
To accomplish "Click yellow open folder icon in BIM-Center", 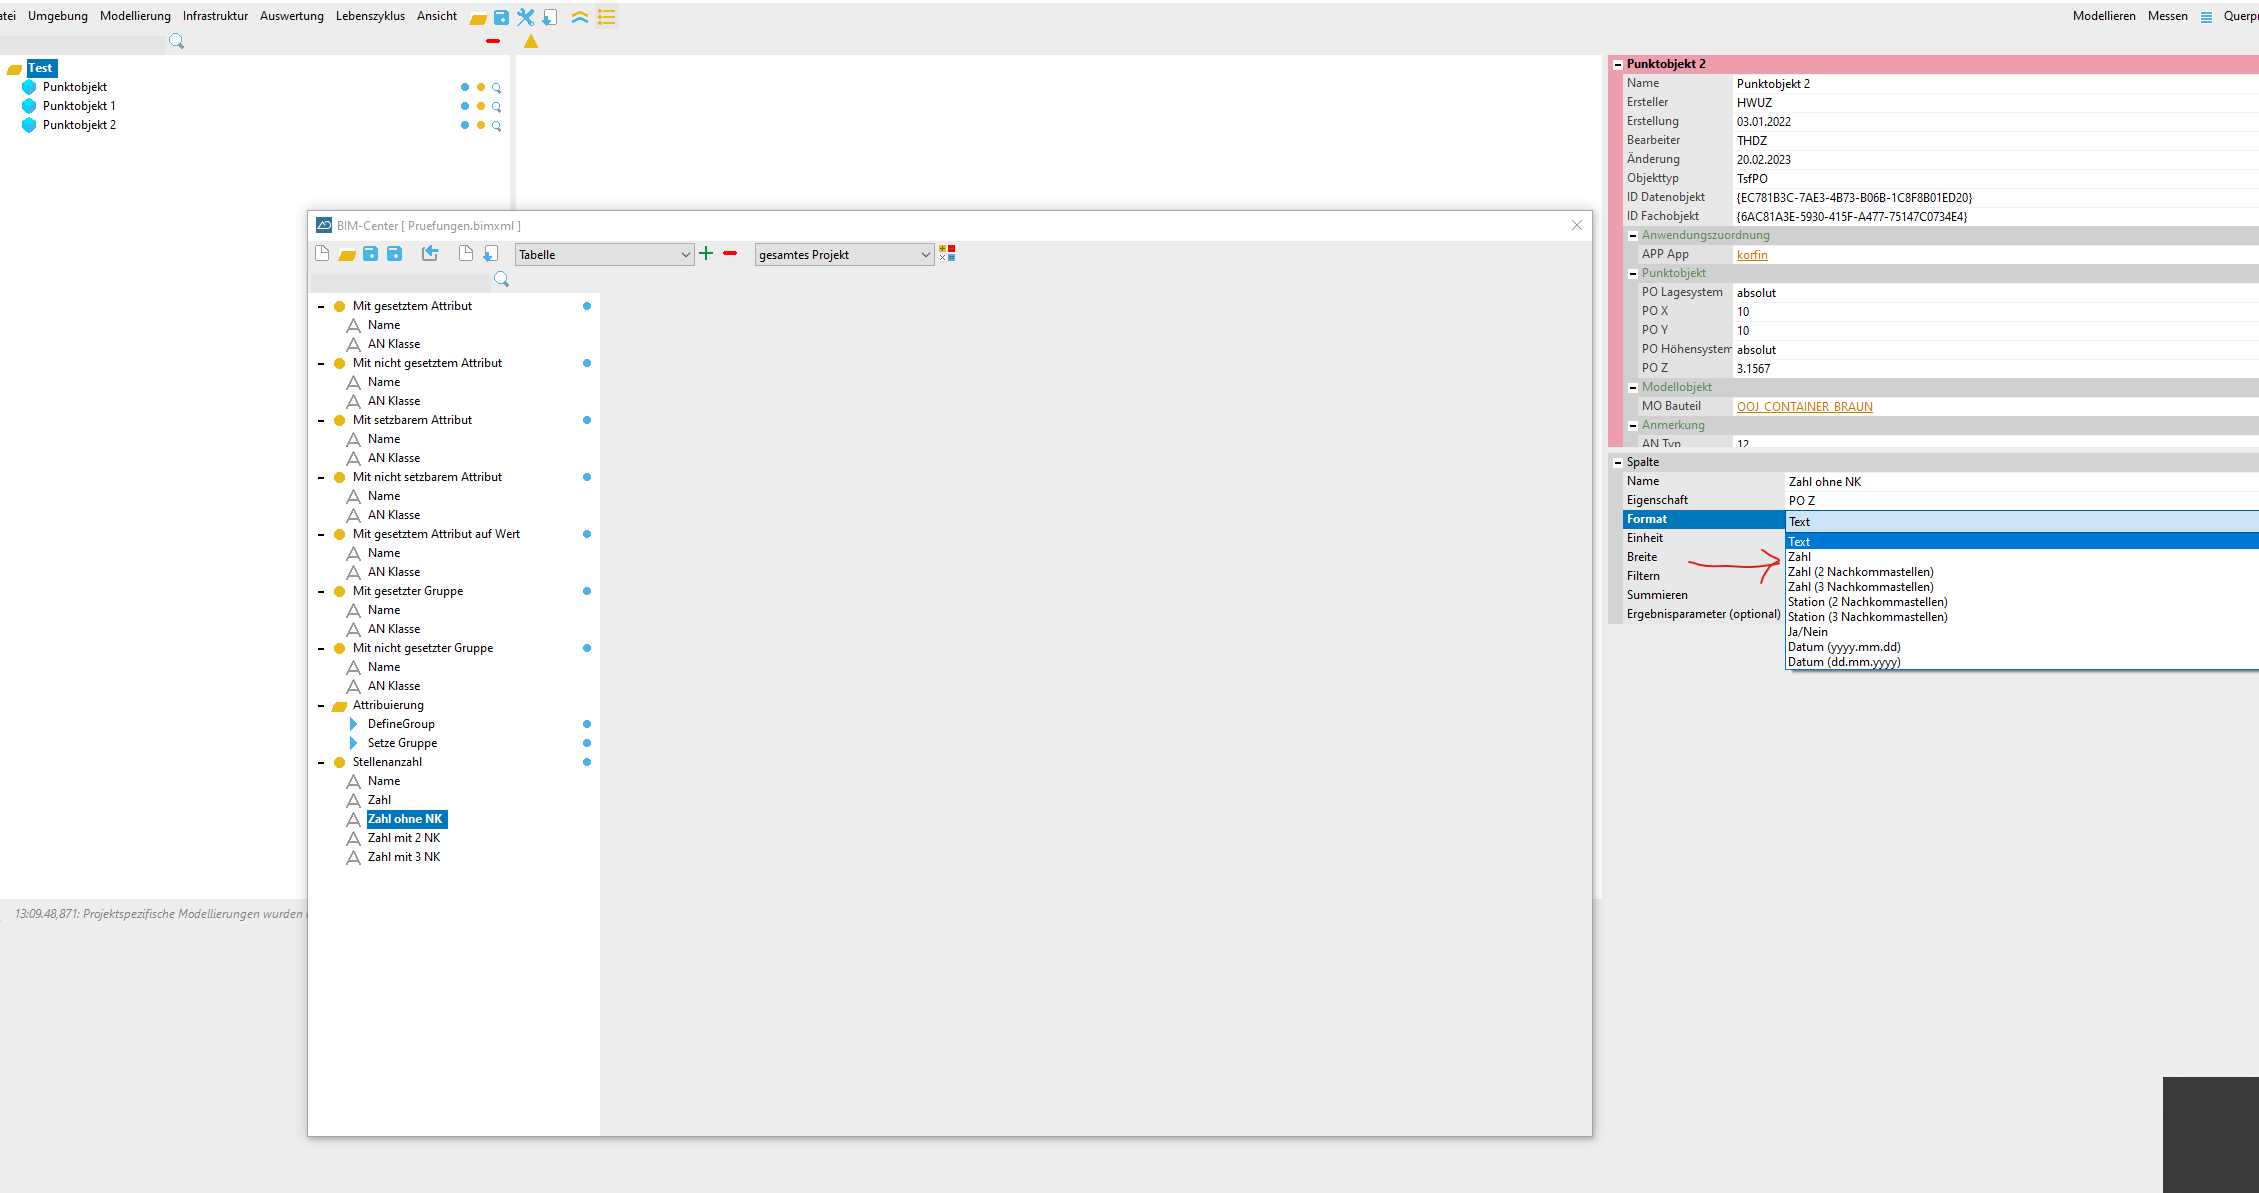I will 347,255.
